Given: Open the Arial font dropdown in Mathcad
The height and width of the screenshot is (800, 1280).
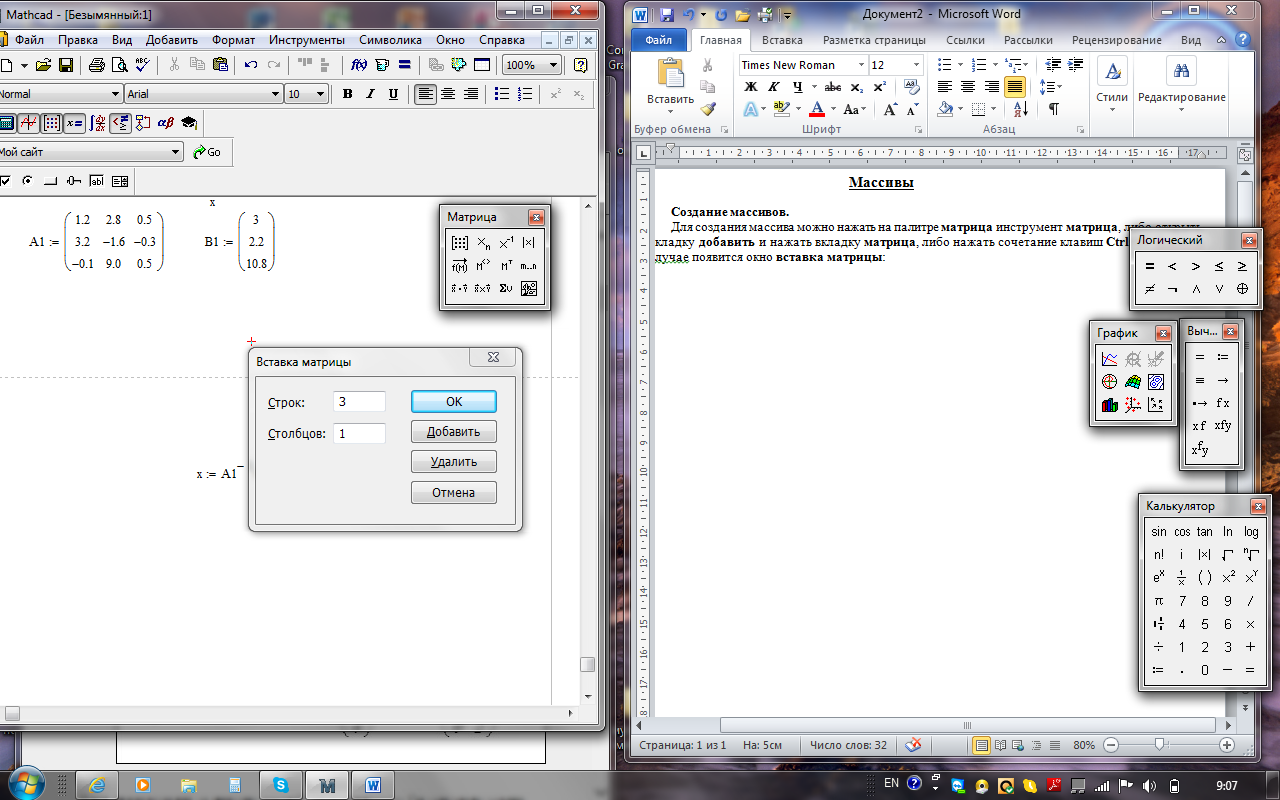Looking at the screenshot, I should (x=275, y=94).
